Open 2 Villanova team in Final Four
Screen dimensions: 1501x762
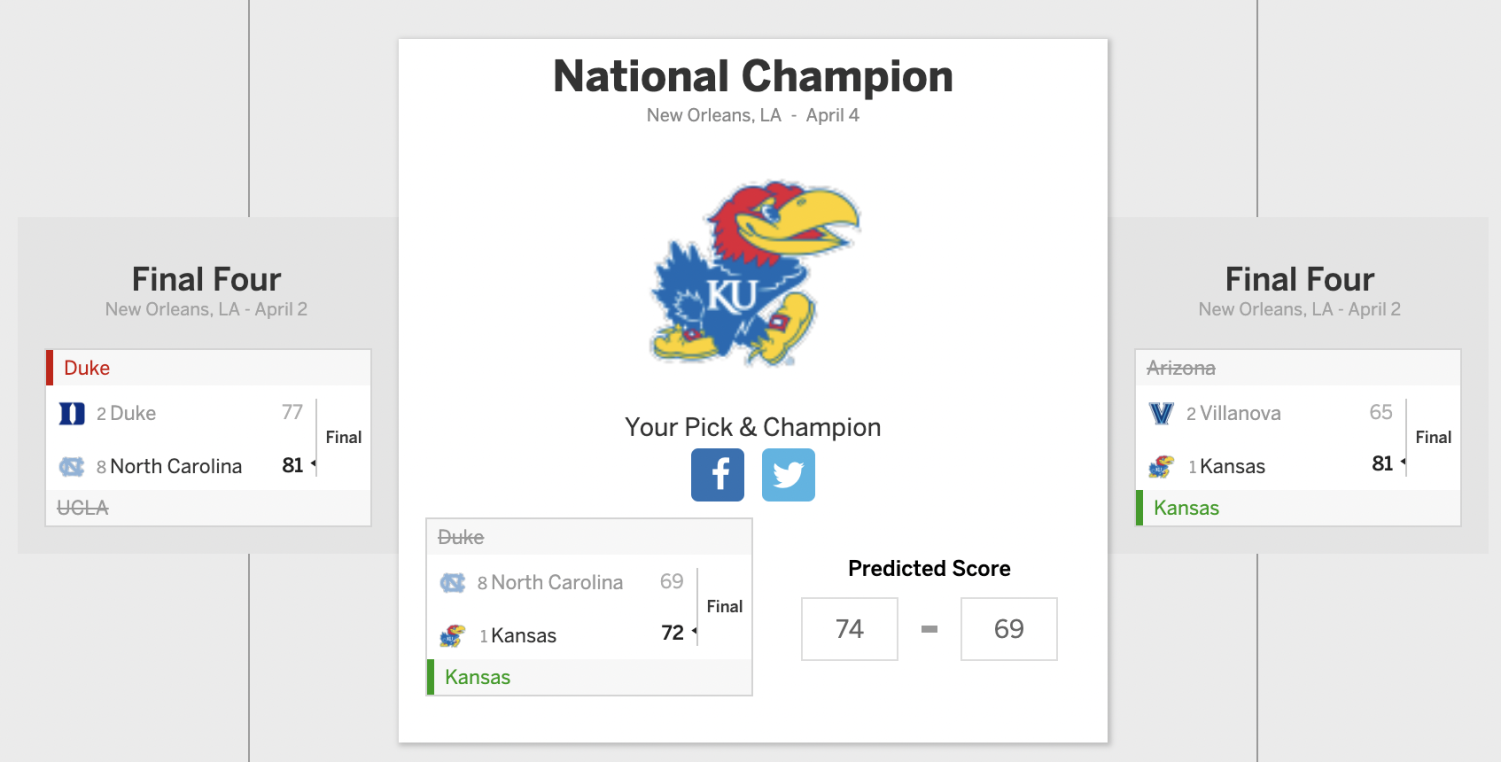[x=1233, y=413]
